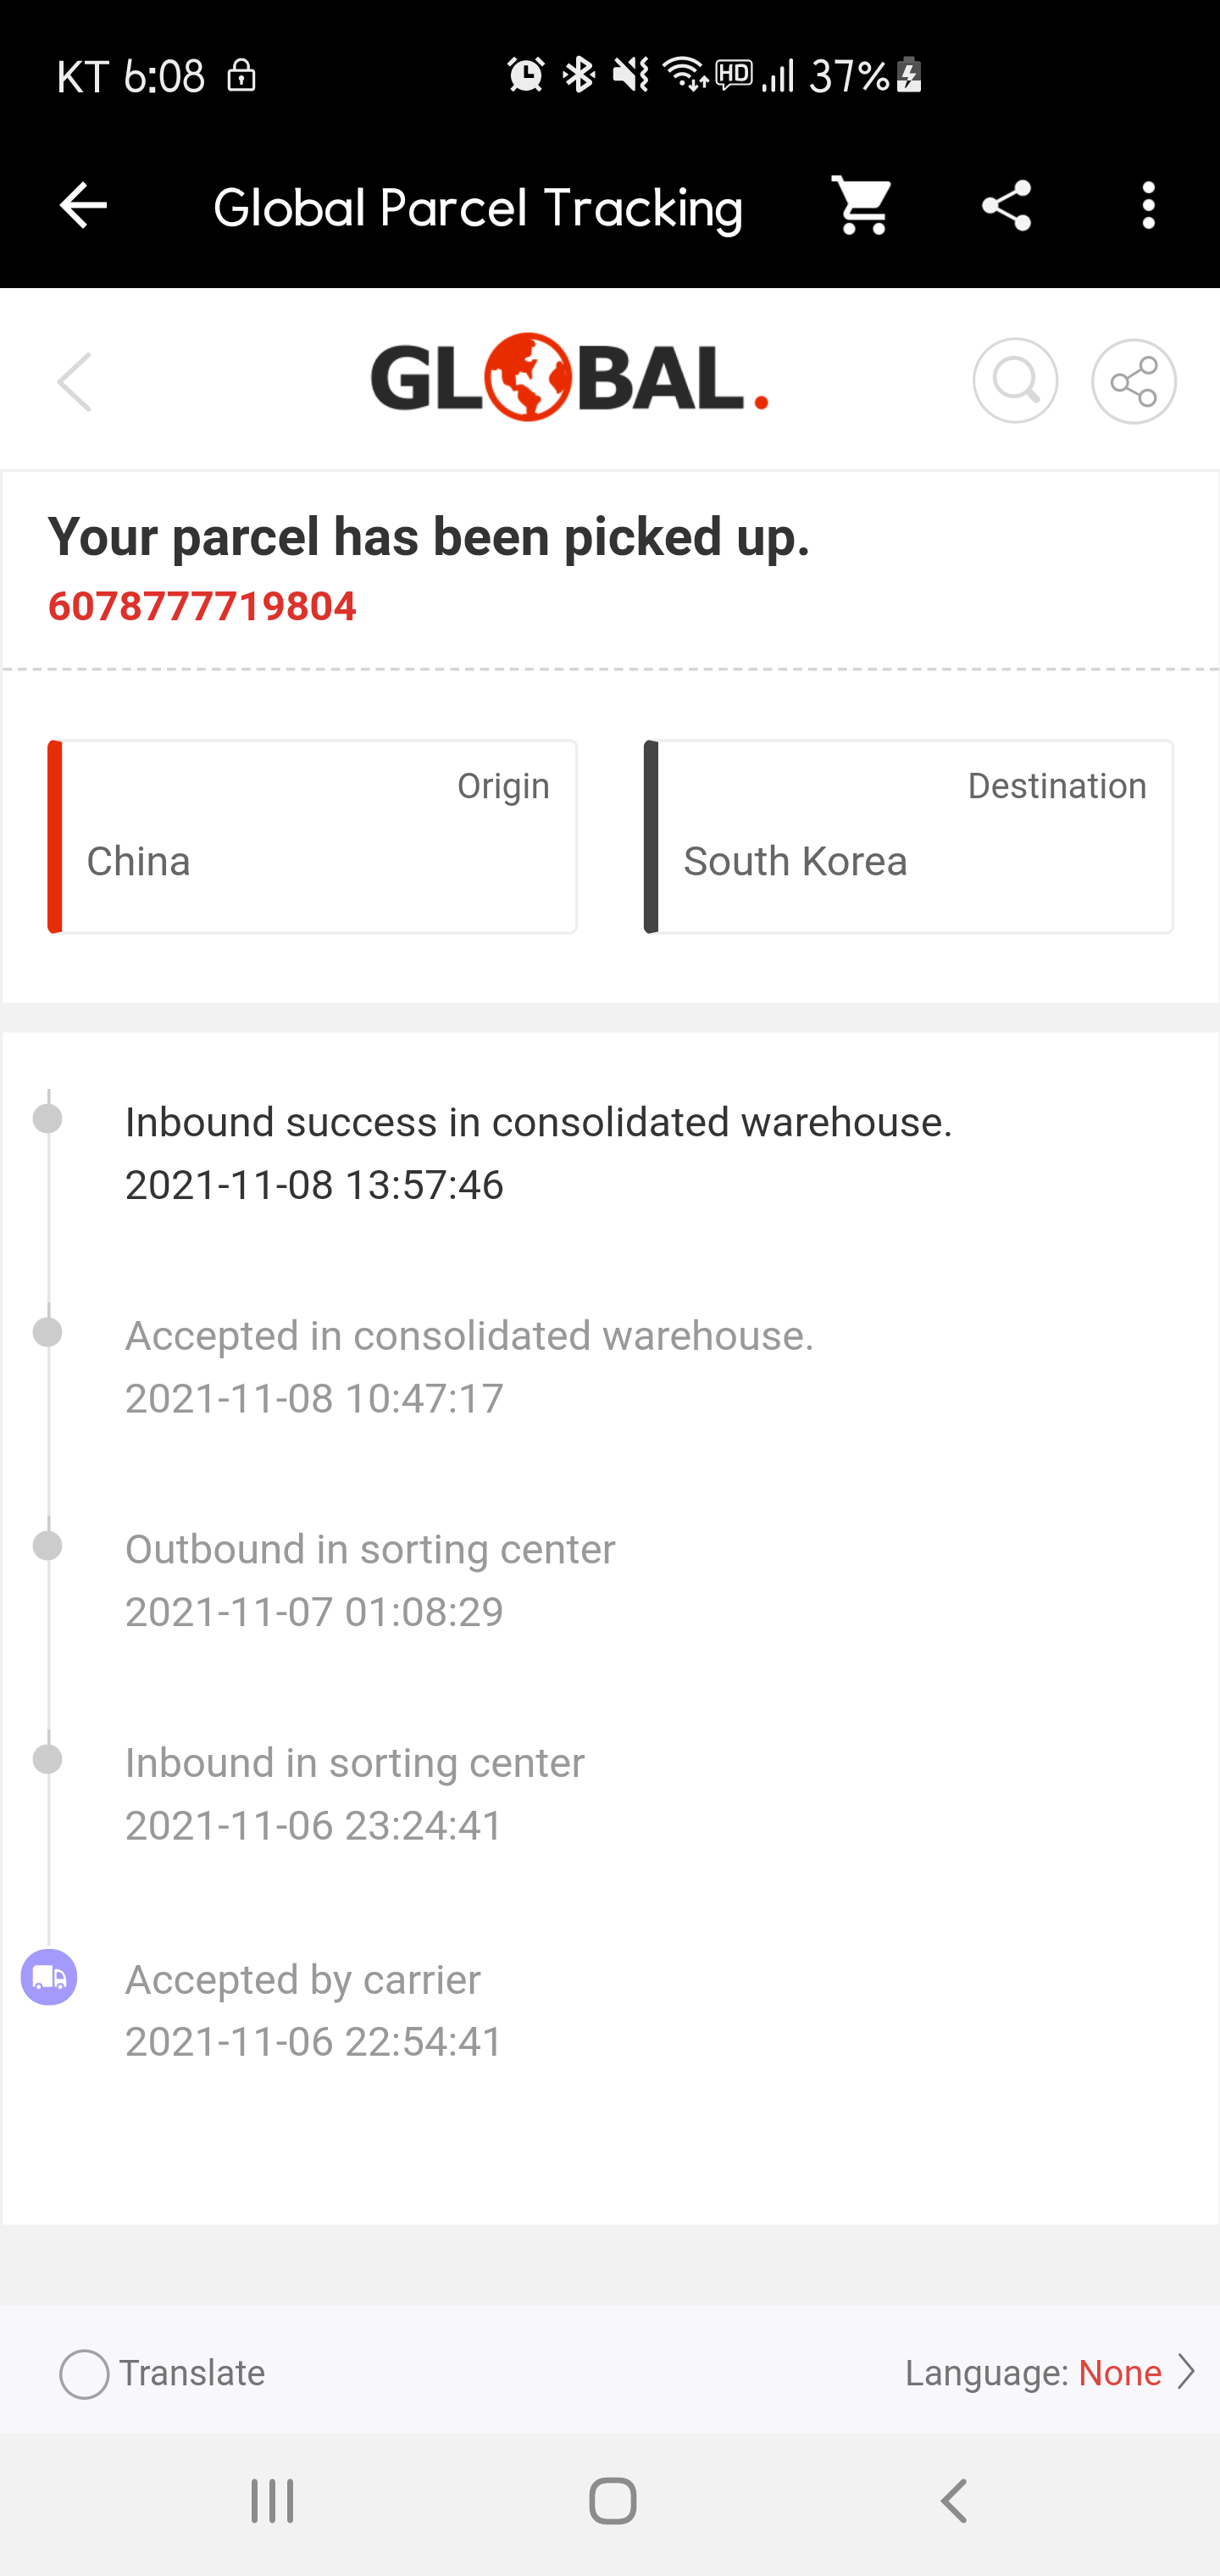1220x2576 pixels.
Task: Select Inbound success in consolidated warehouse entry
Action: (x=539, y=1153)
